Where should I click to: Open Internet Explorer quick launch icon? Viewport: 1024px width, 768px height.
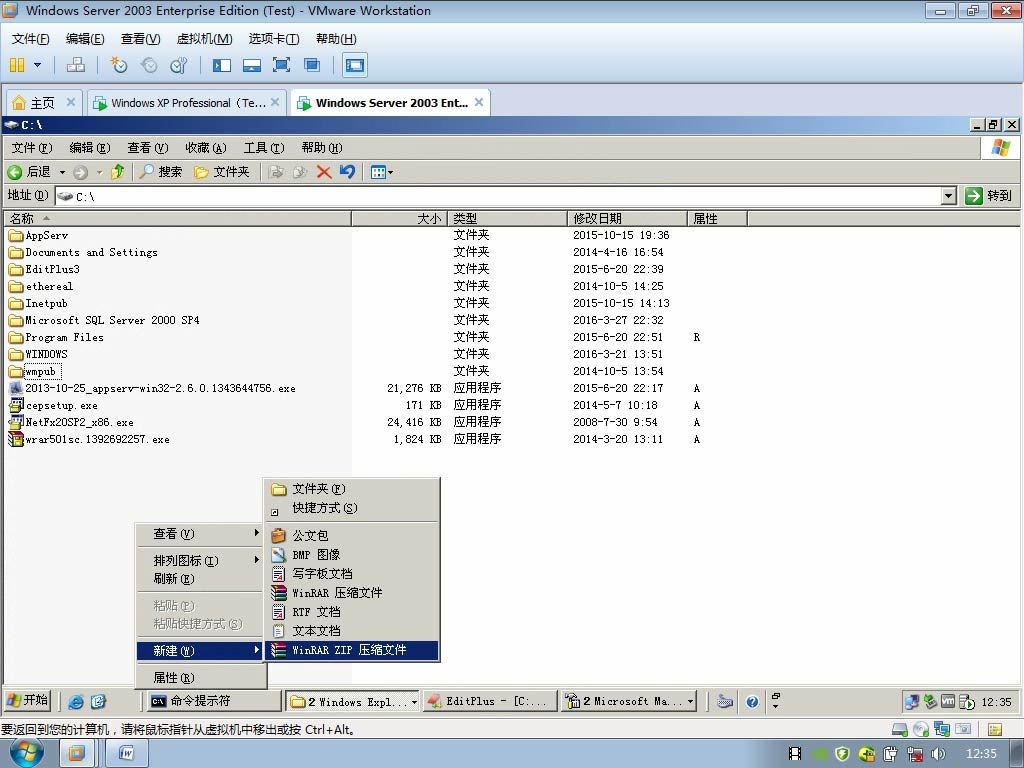(76, 701)
